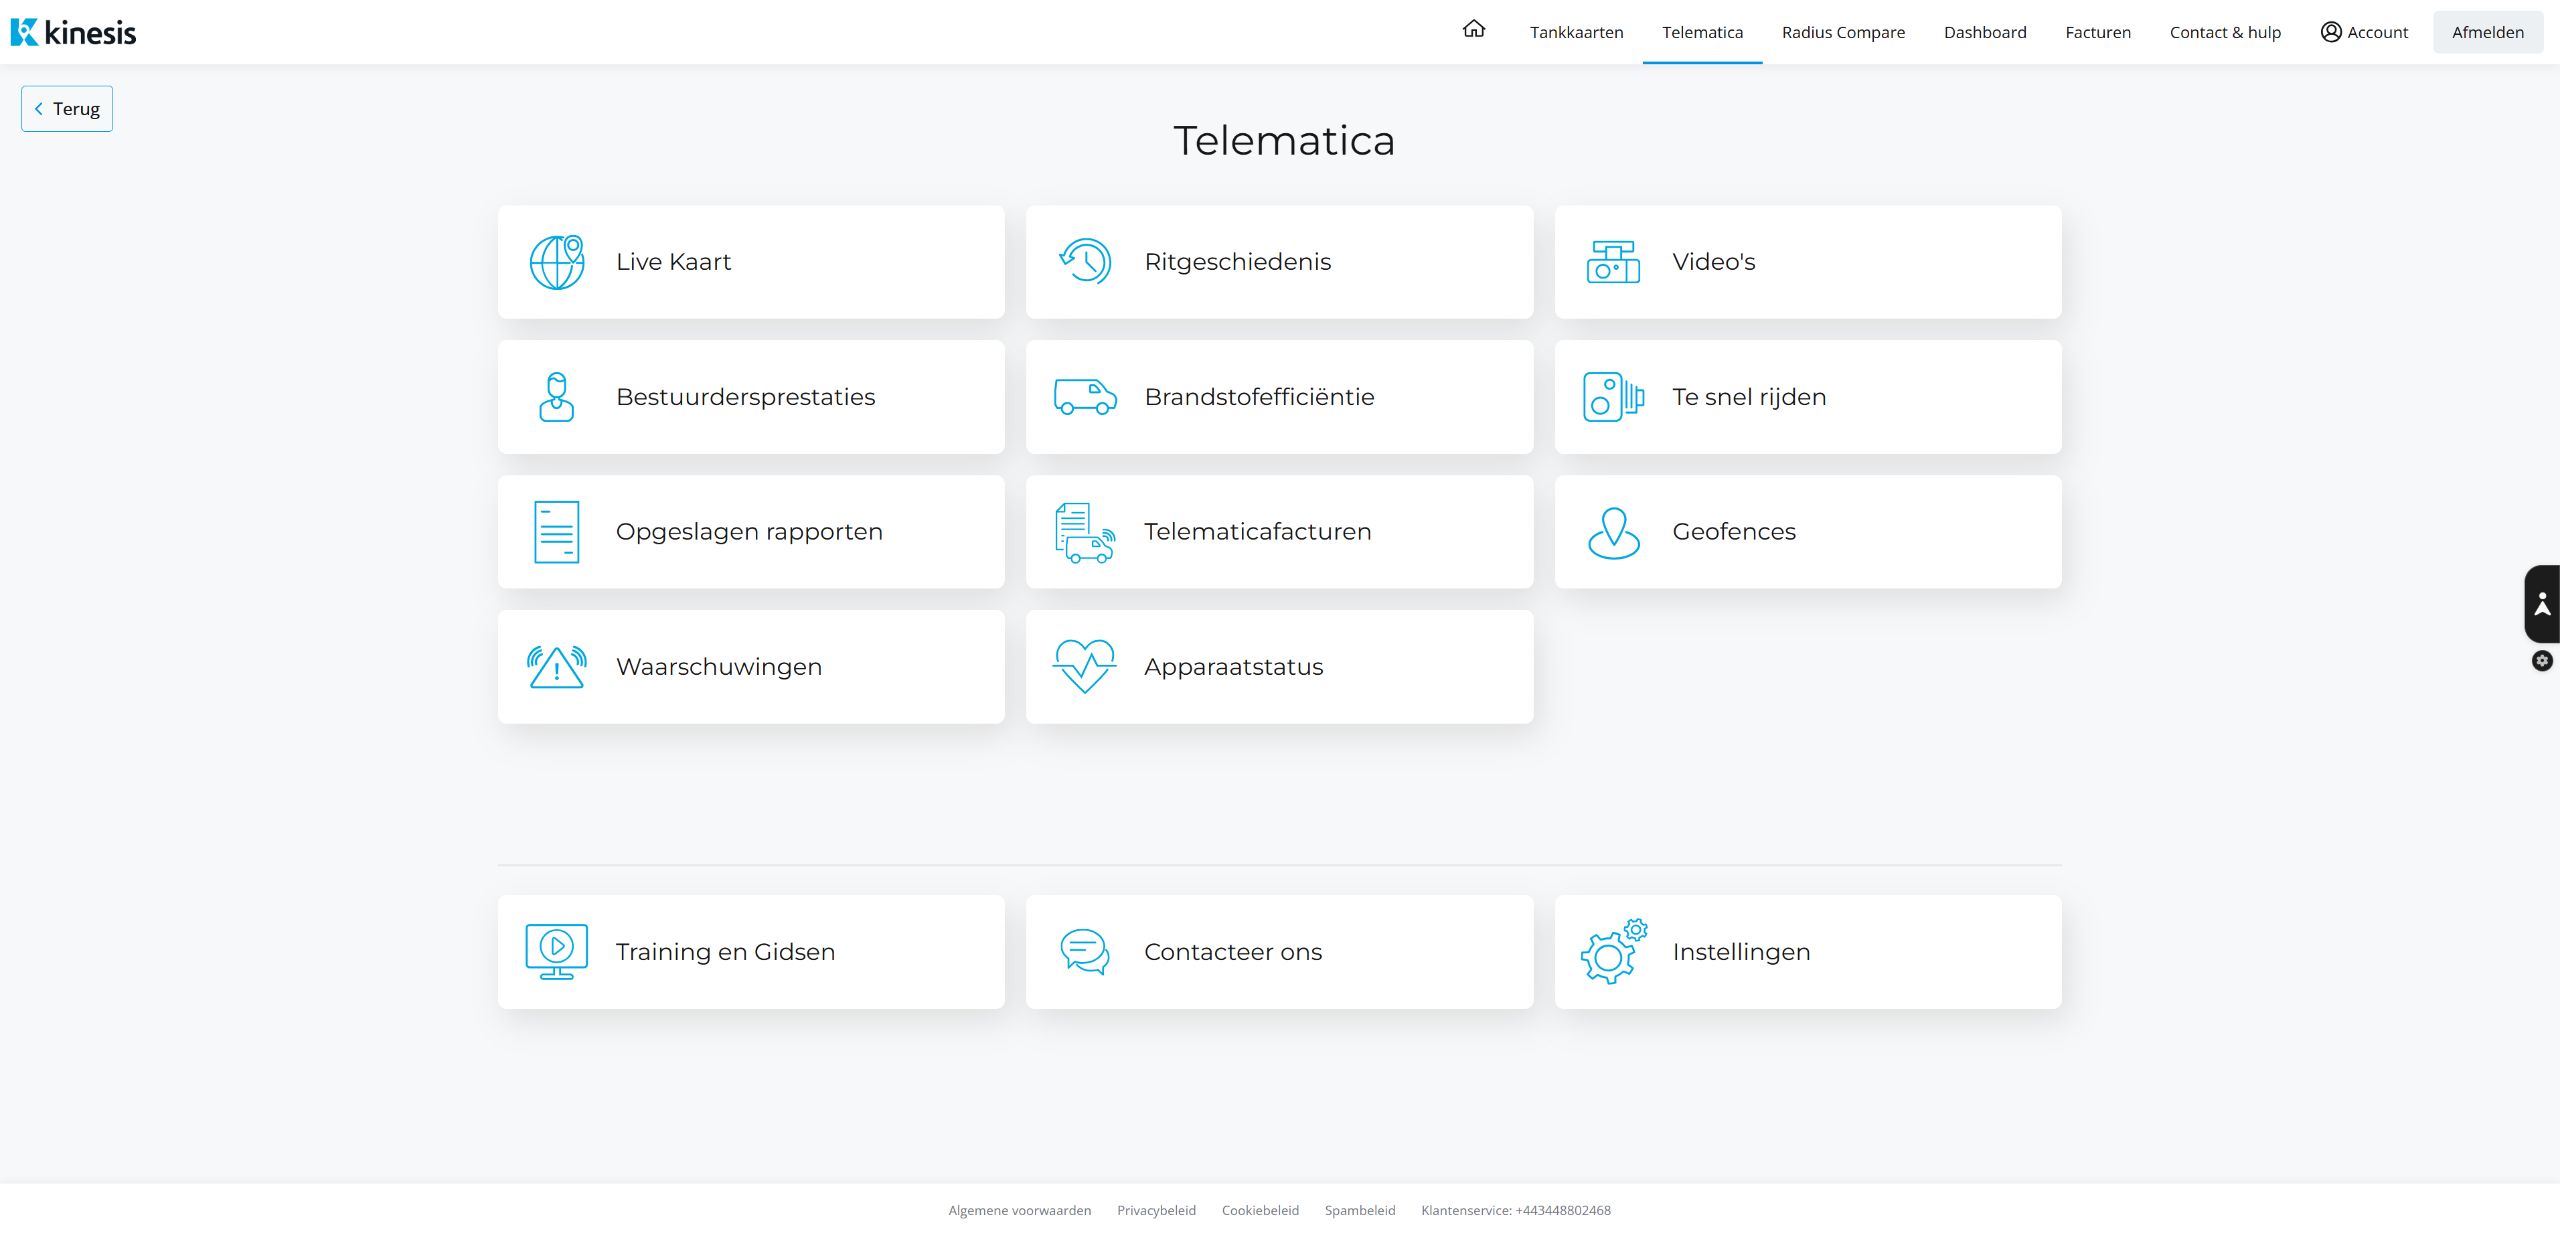Open the Privacybeleid footer link
Screen dimensions: 2560x1237
1156,1210
